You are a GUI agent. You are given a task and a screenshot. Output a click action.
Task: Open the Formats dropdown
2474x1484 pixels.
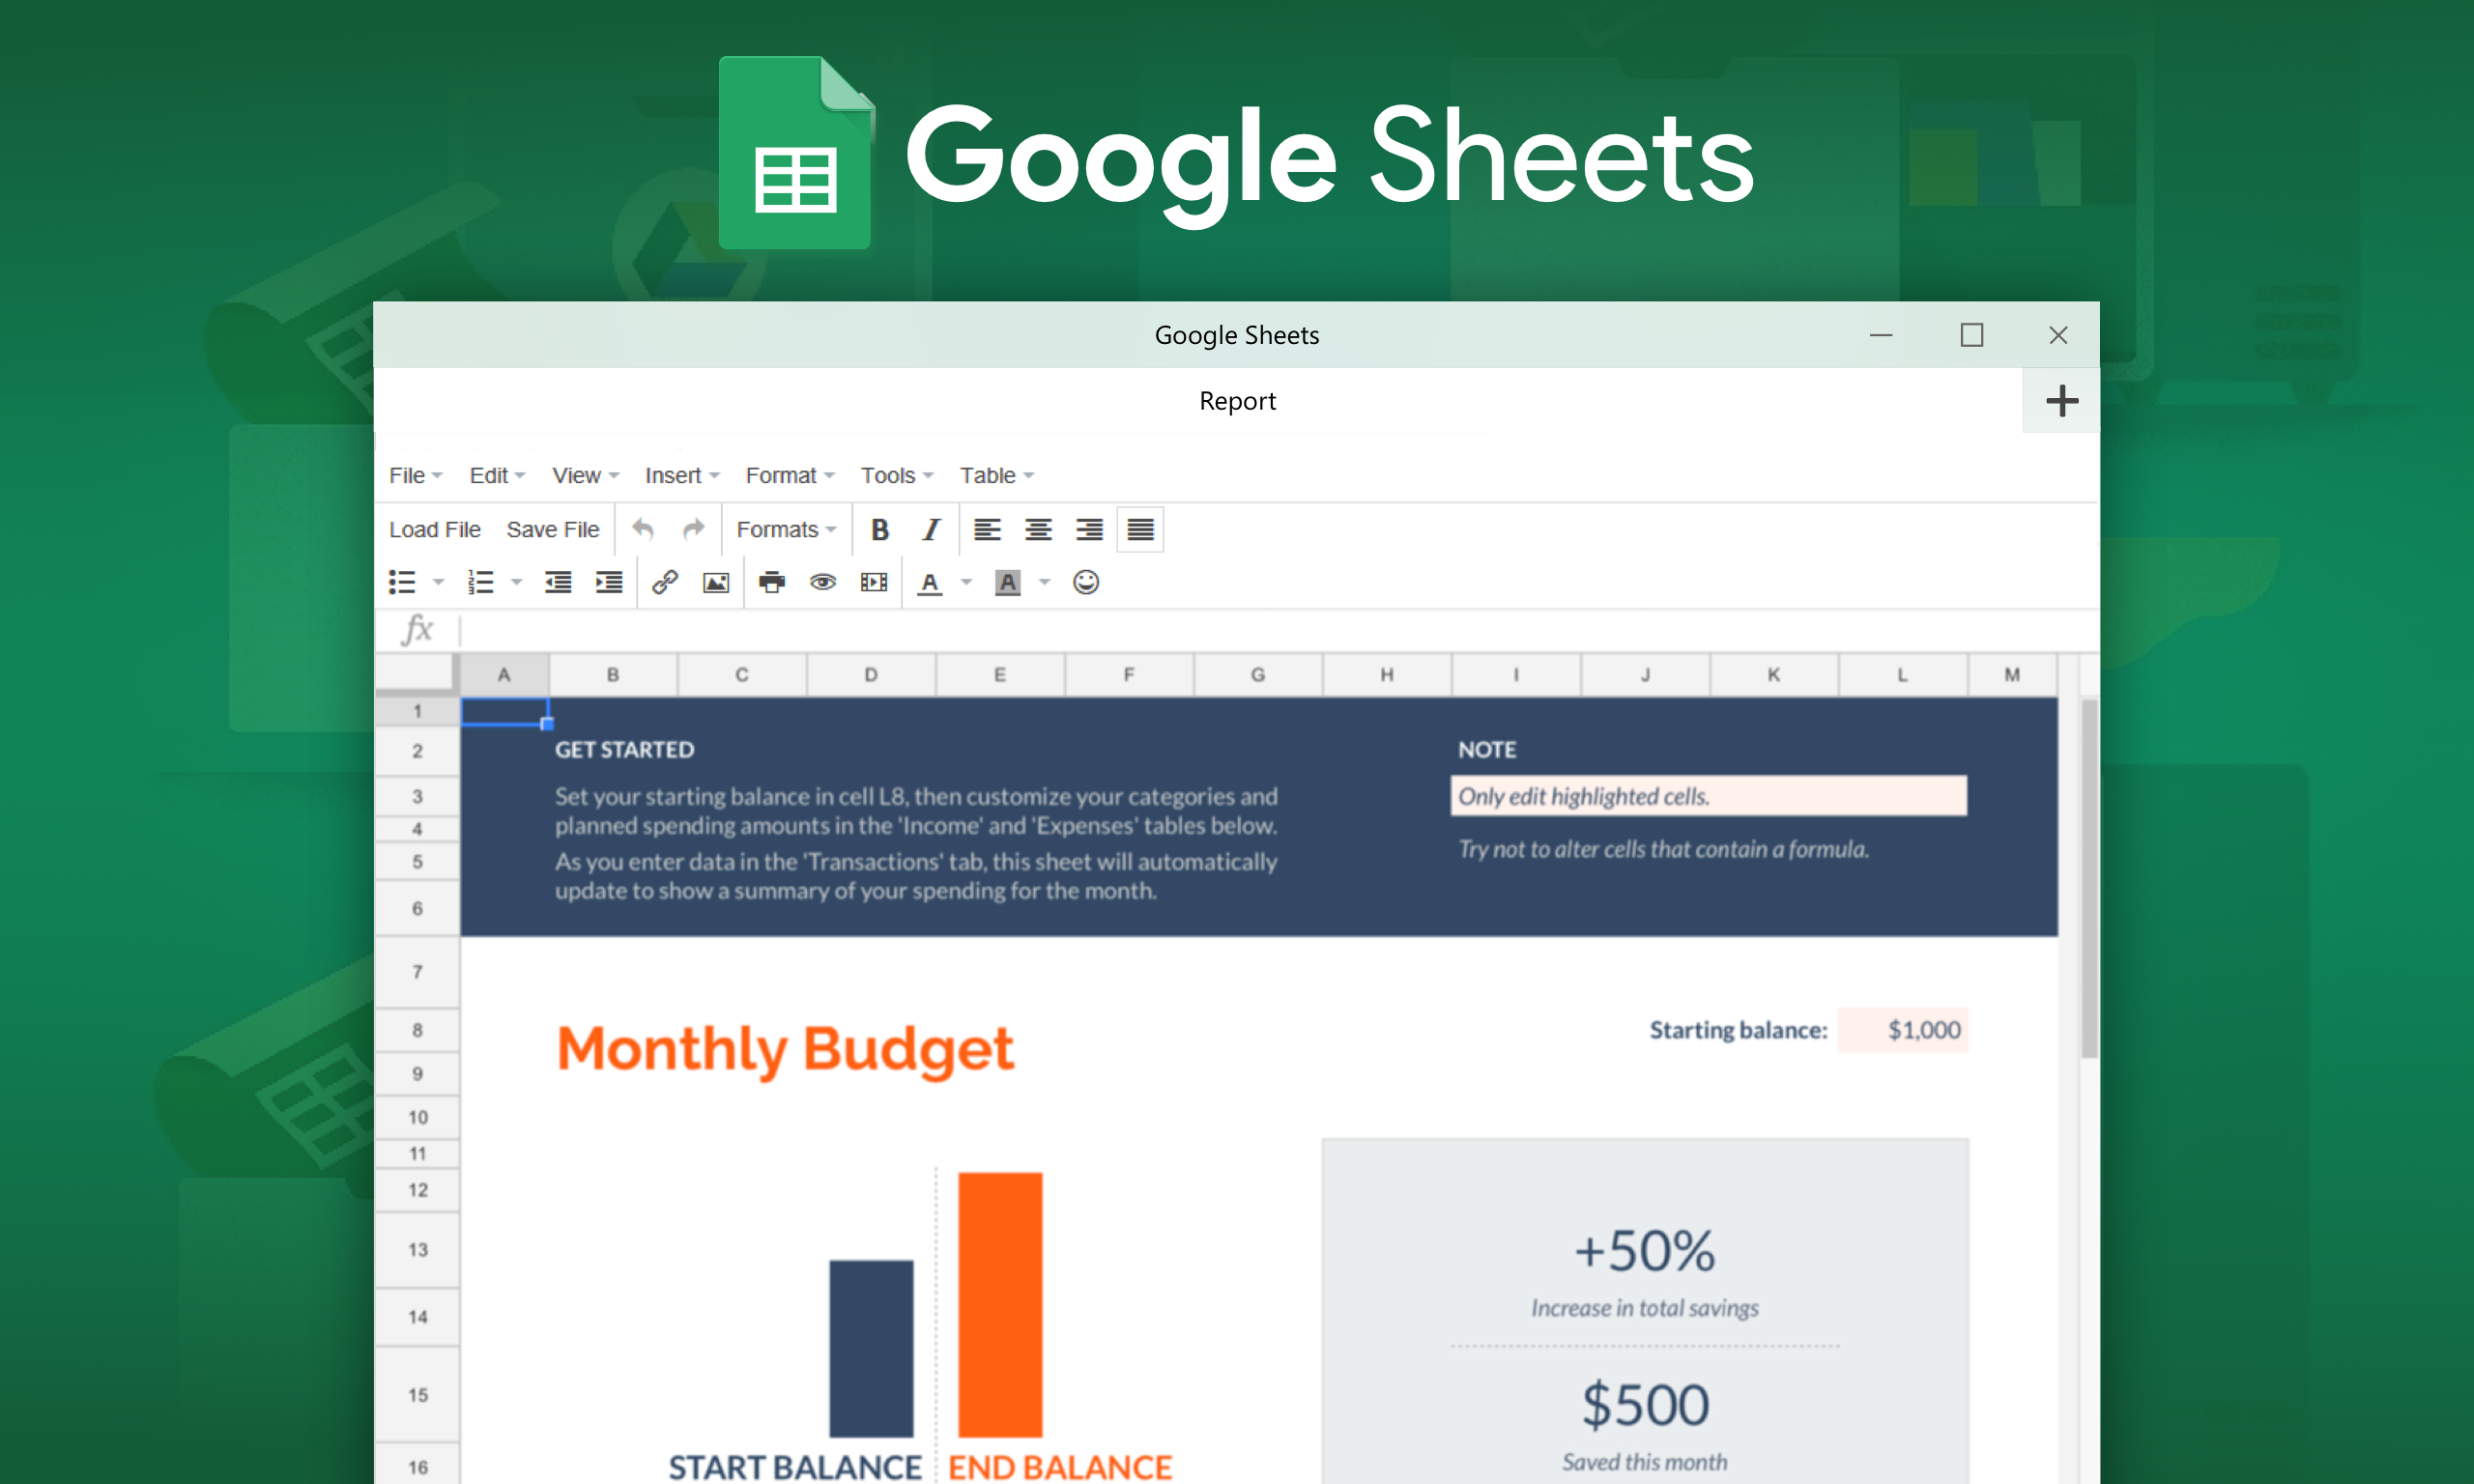click(x=786, y=530)
